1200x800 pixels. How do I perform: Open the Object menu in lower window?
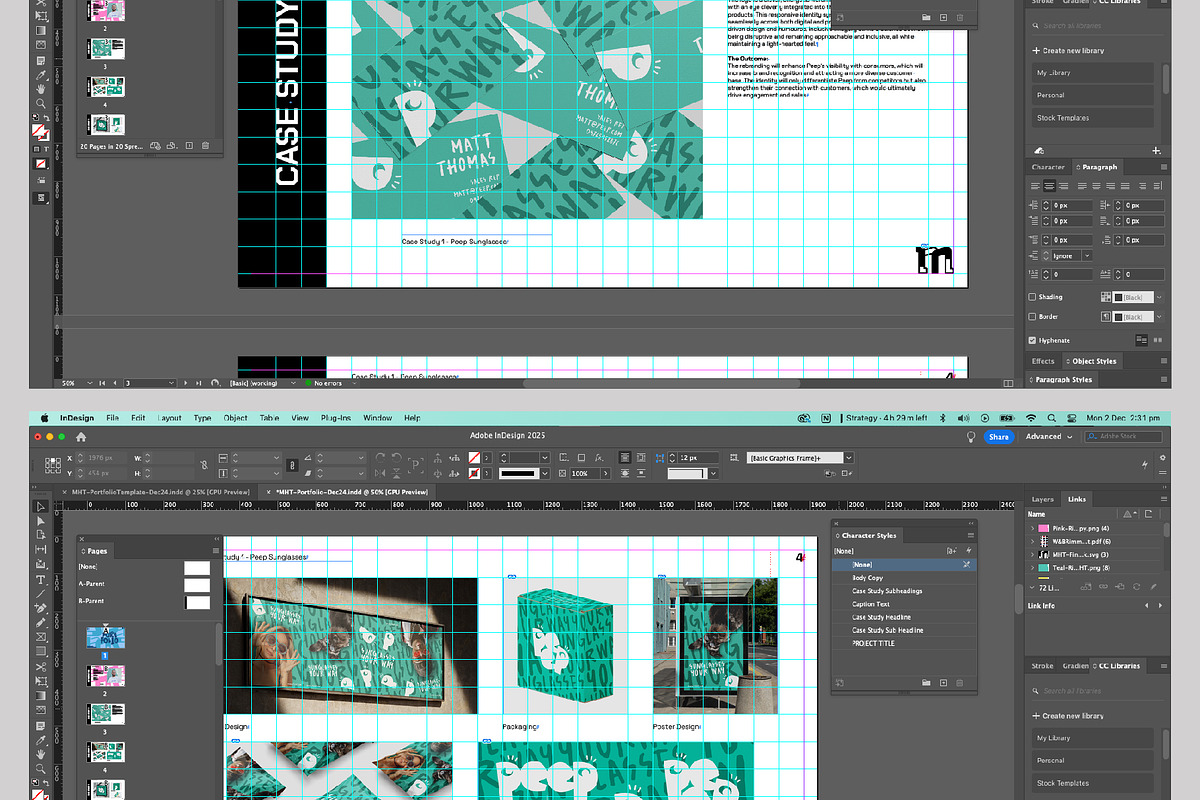point(236,418)
